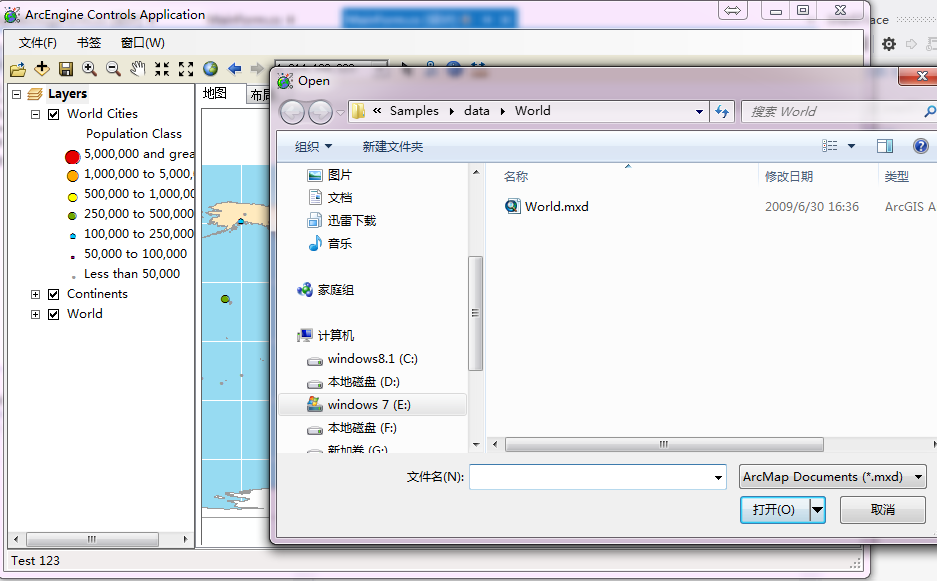Toggle the World layer checkbox
This screenshot has width=937, height=581.
[54, 314]
